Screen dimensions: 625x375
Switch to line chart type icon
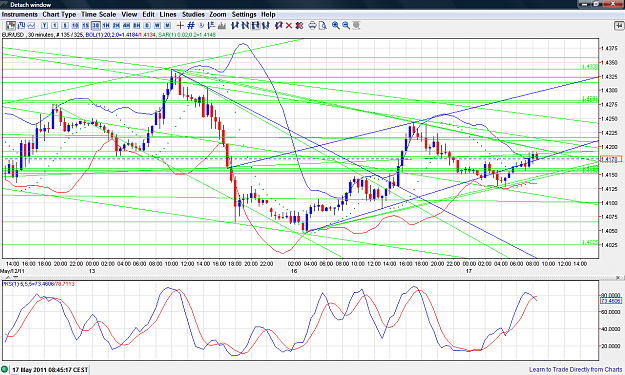point(31,26)
